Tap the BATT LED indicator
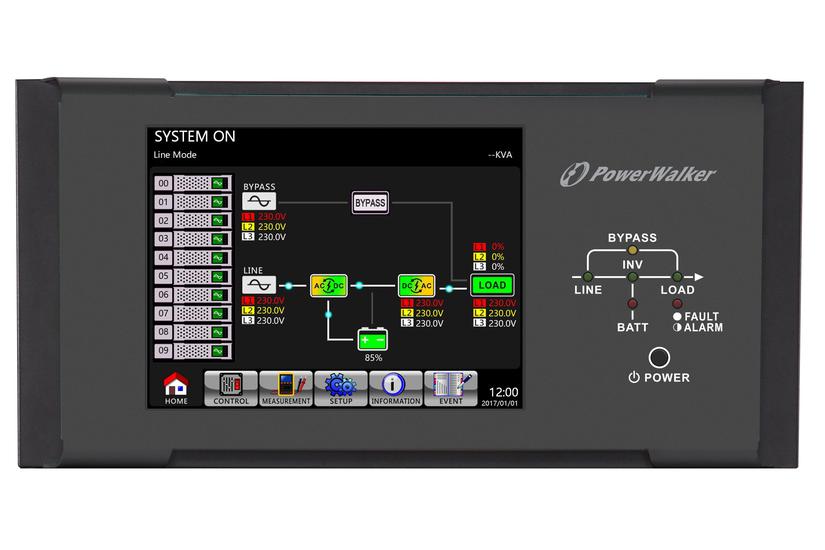825x550 pixels. tap(632, 304)
